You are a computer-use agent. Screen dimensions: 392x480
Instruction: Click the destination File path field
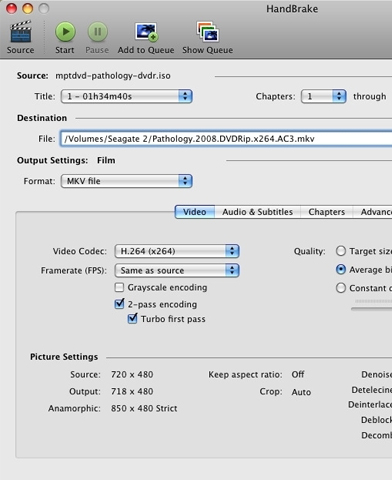coord(226,139)
